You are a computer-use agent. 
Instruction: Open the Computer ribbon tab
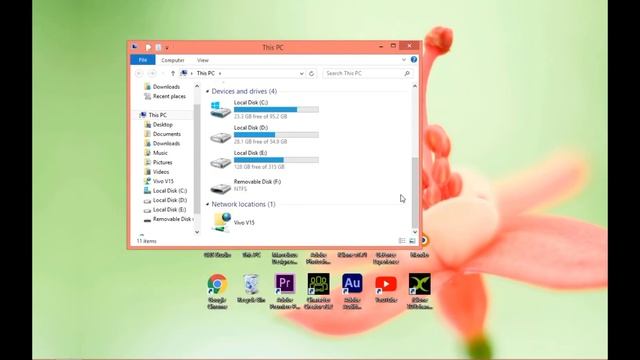(173, 60)
